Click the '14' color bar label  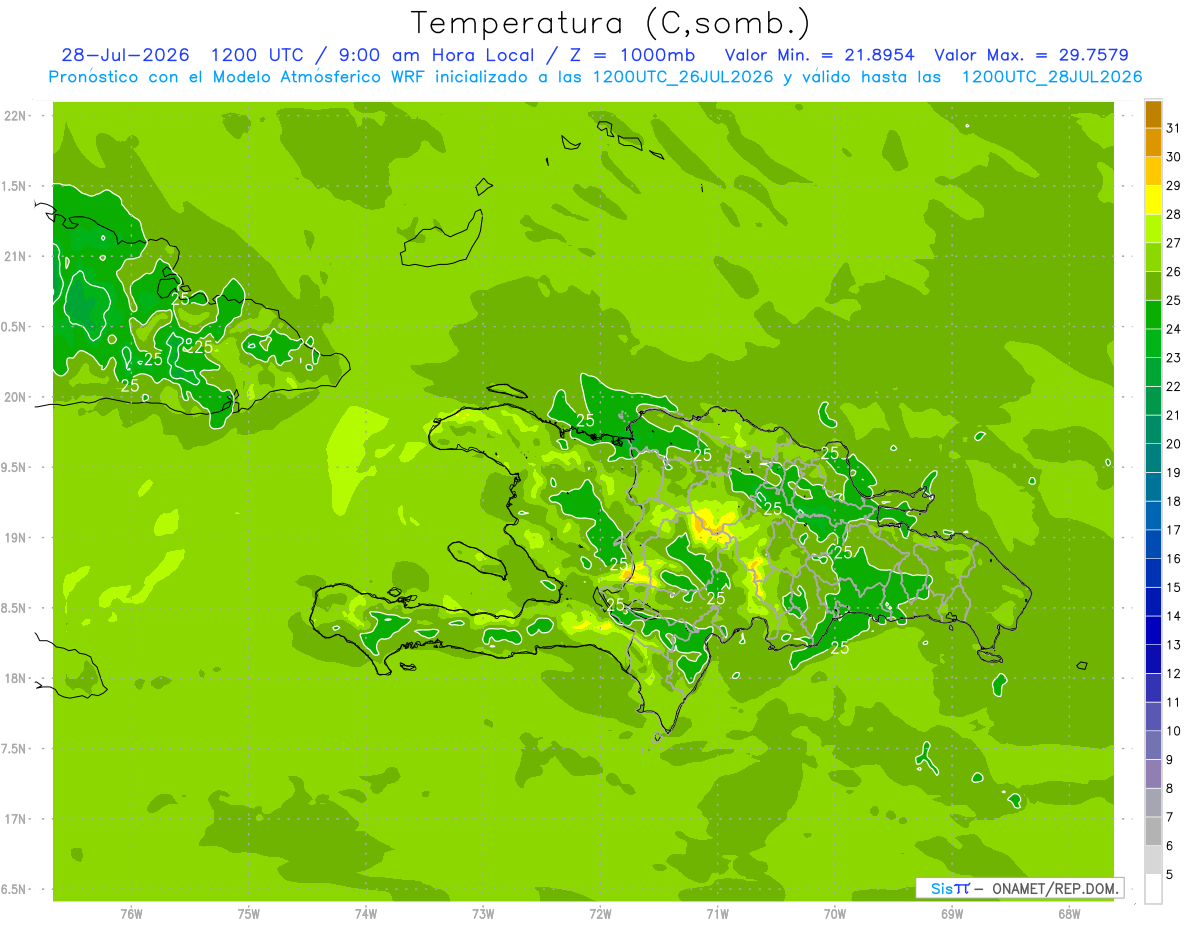tap(1173, 616)
